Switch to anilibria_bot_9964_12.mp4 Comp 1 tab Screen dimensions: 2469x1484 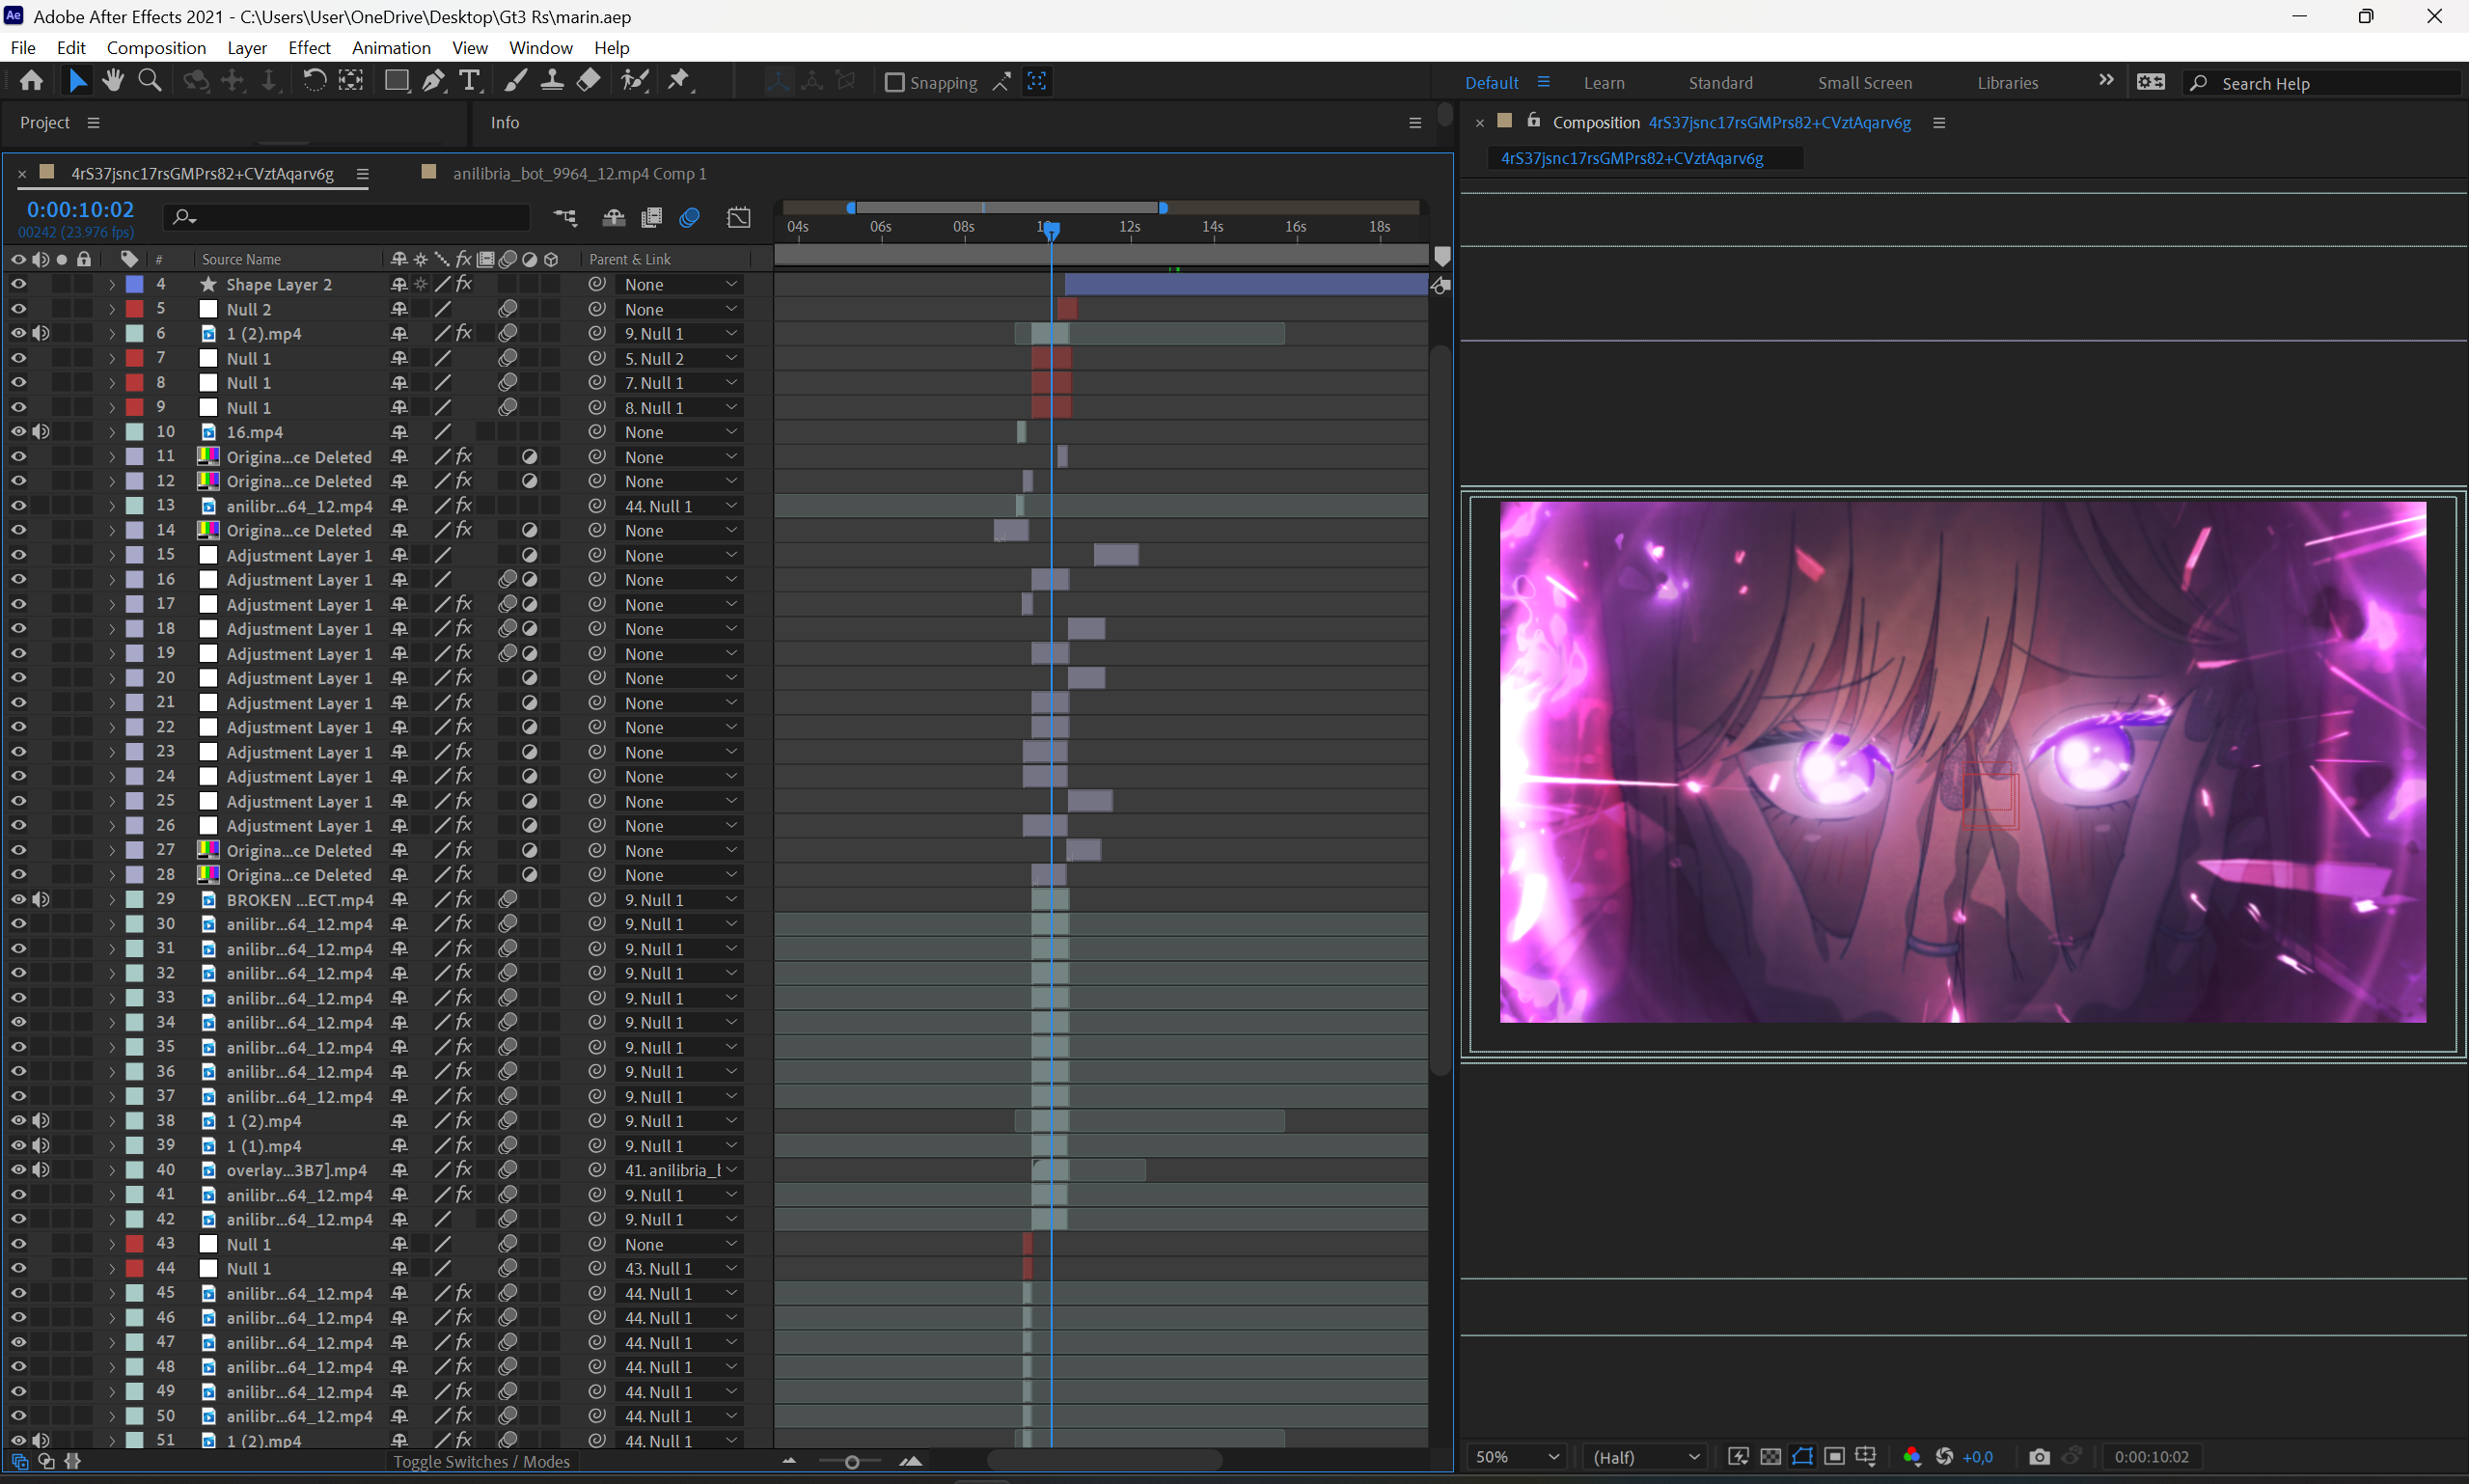[579, 173]
